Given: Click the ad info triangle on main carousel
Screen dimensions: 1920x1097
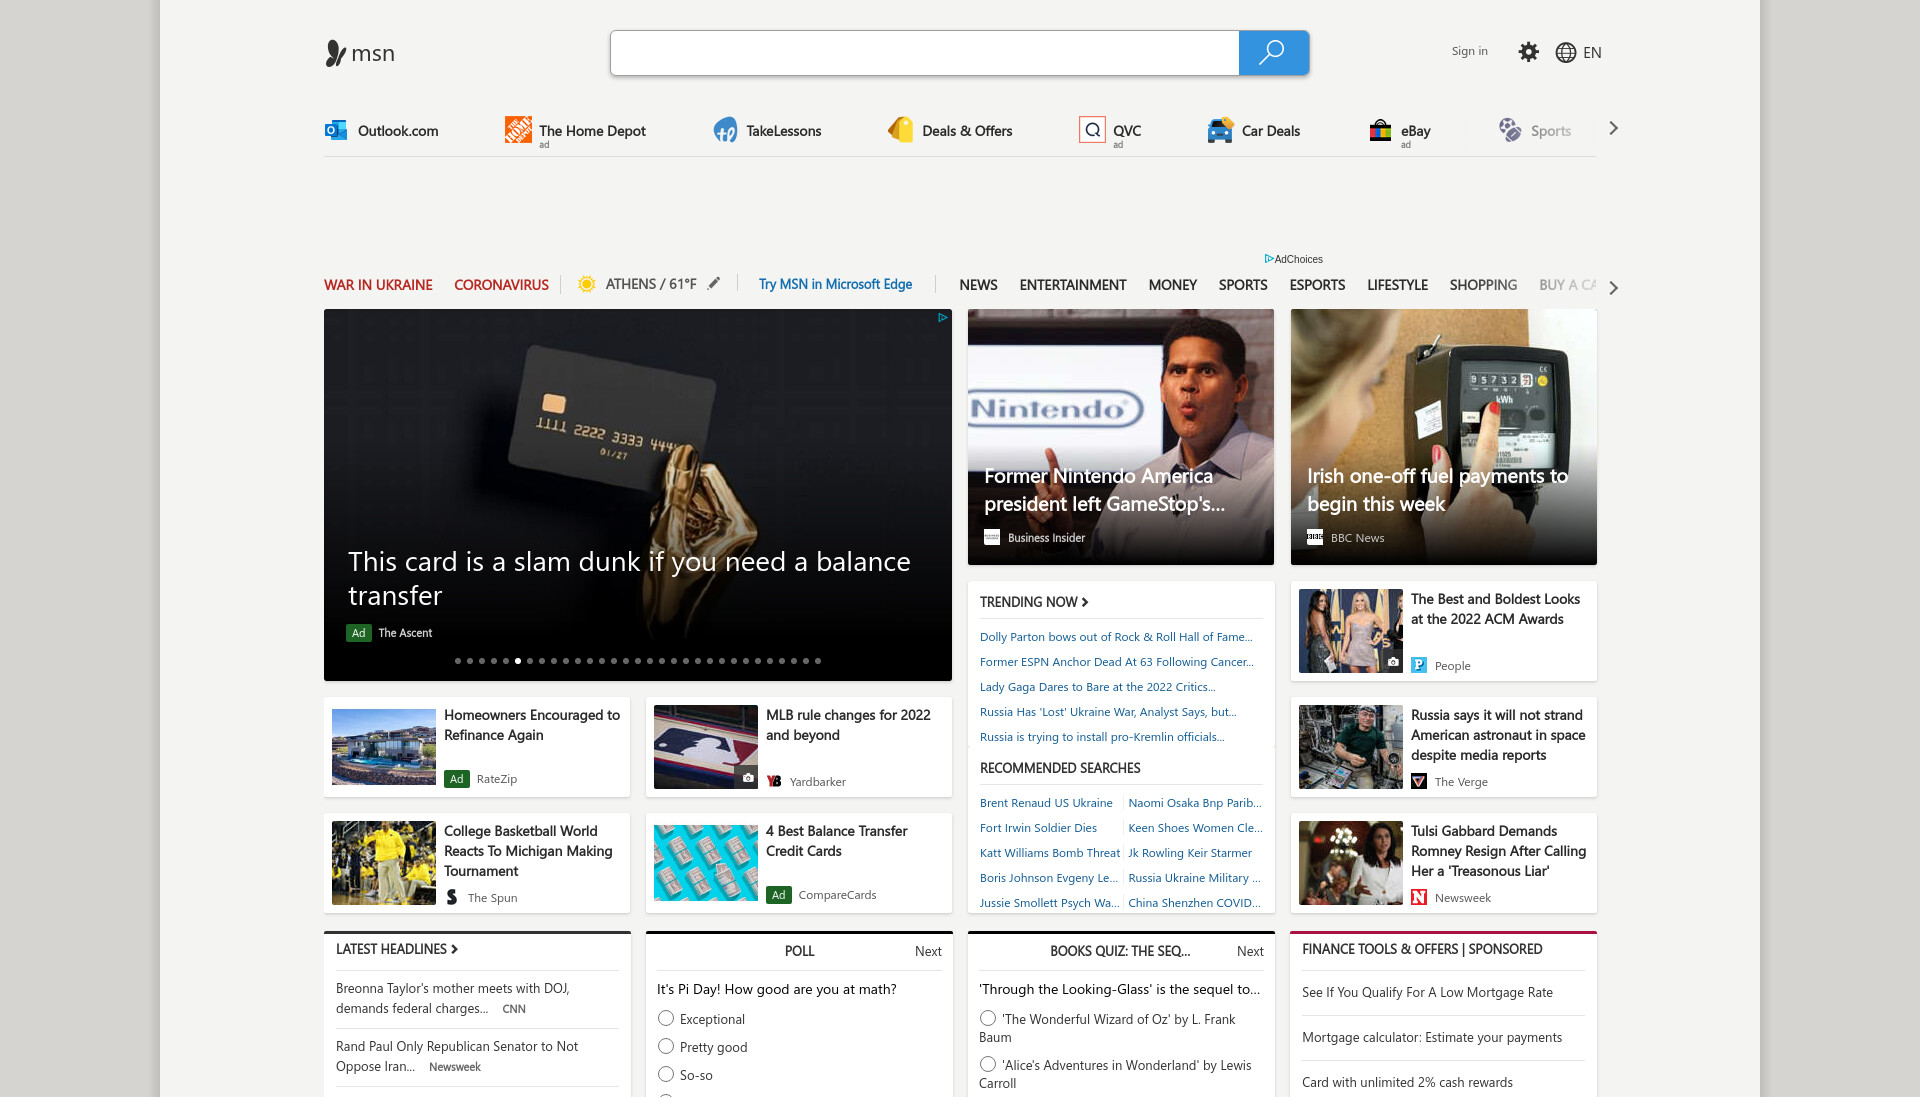Looking at the screenshot, I should point(942,318).
